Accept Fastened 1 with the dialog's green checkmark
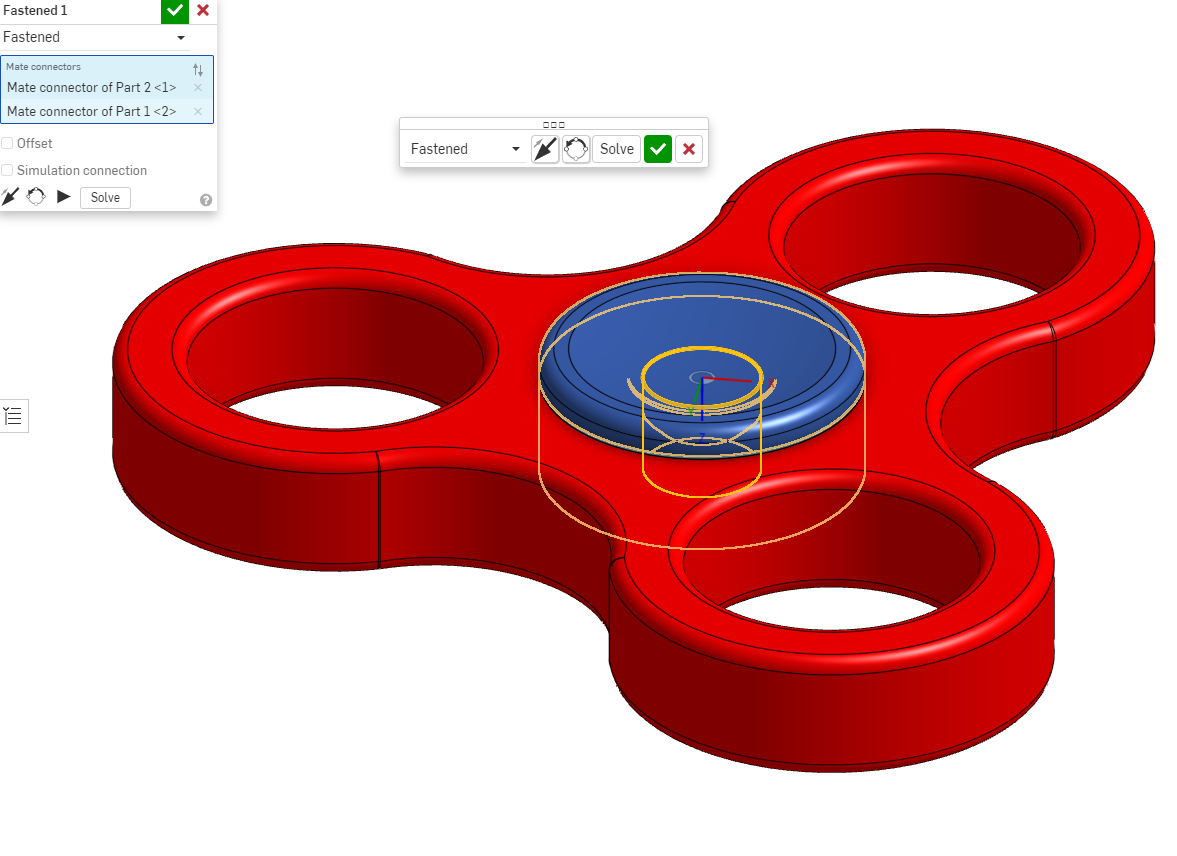 click(174, 11)
